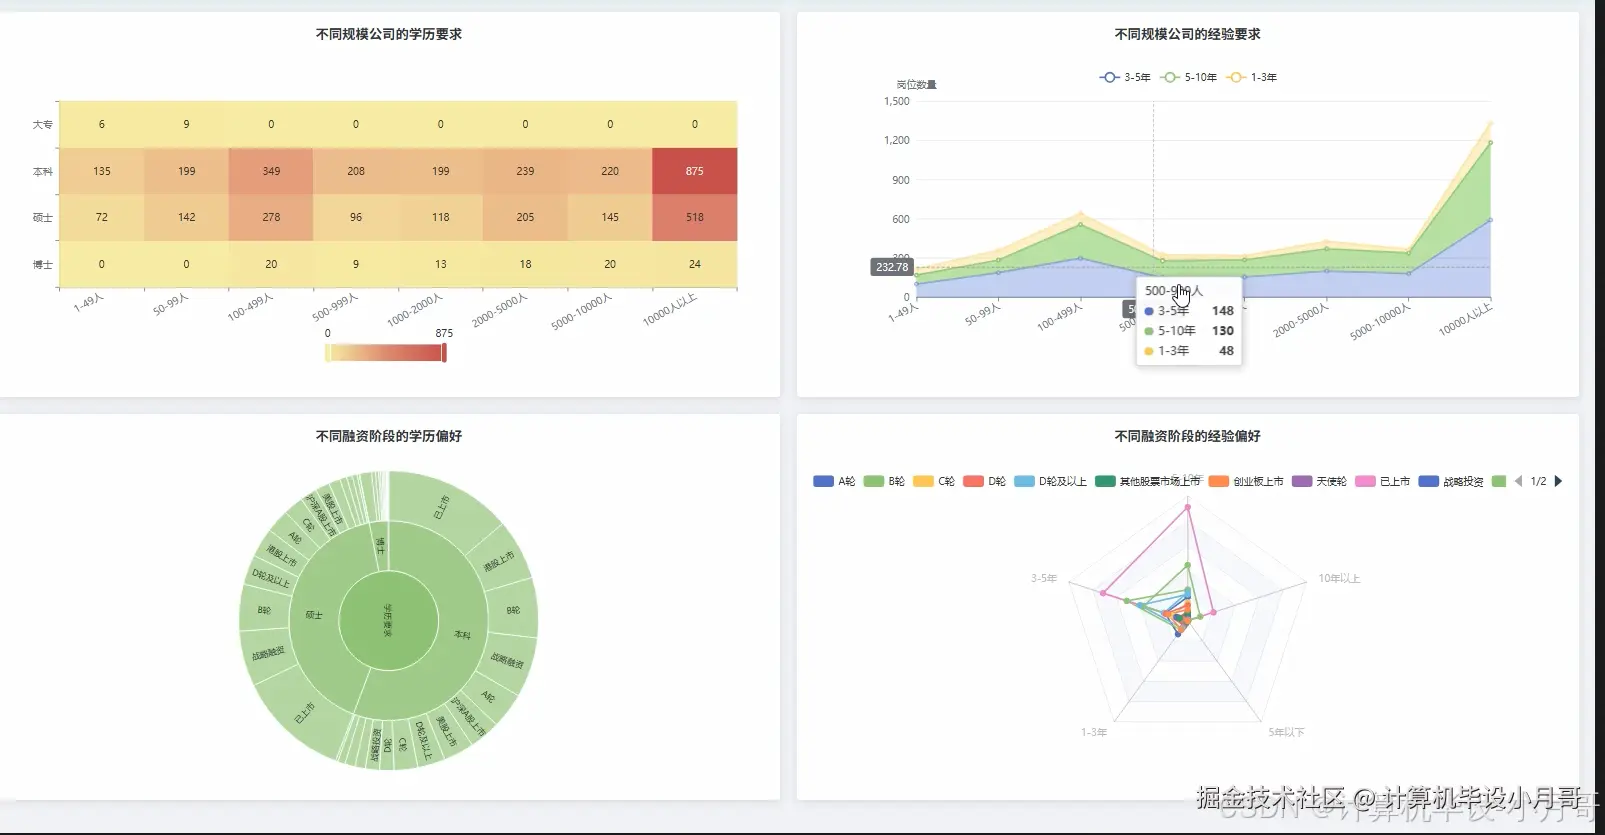Screen dimensions: 1605x835
Task: Drill into the 本科 sunburst ring segment
Action: (461, 634)
